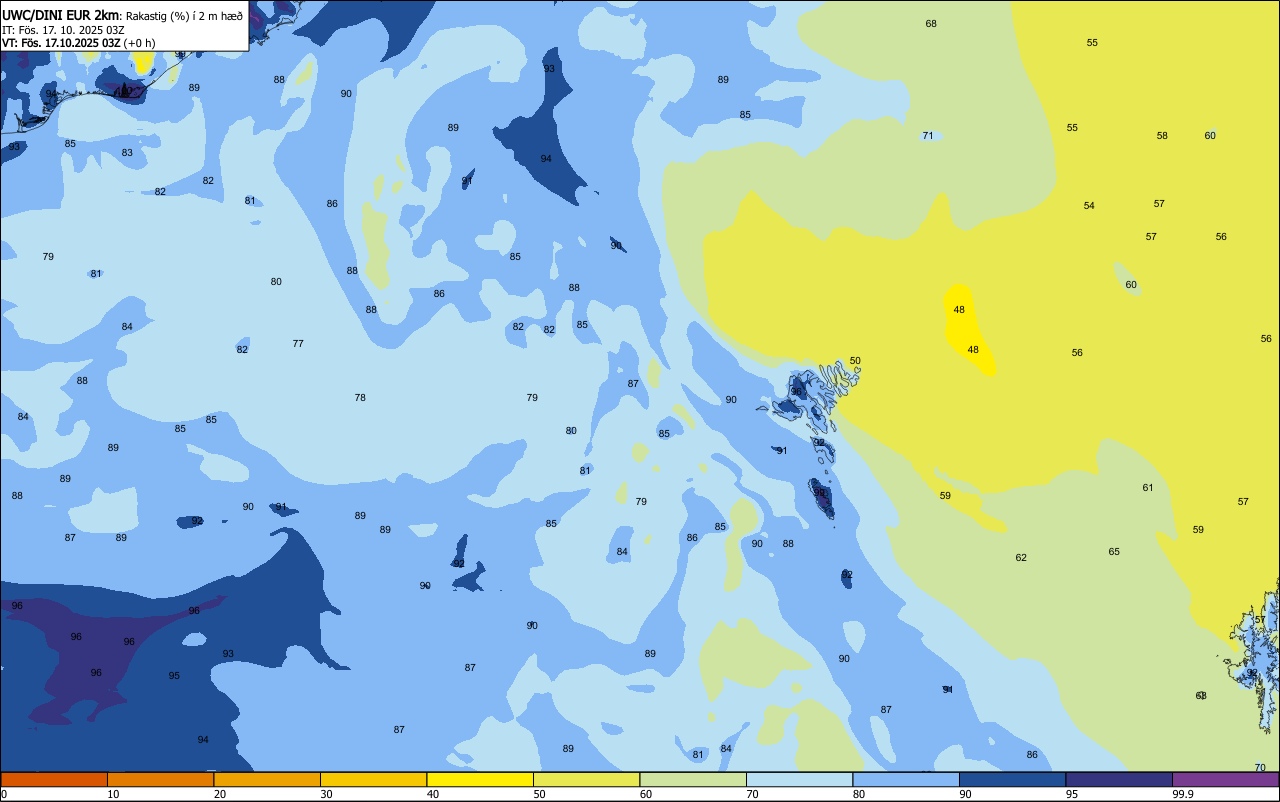Select the "VT: Fös. 17.10.2025 03Z (+0 h)" line
Screen dimensions: 1280x802
pos(78,43)
